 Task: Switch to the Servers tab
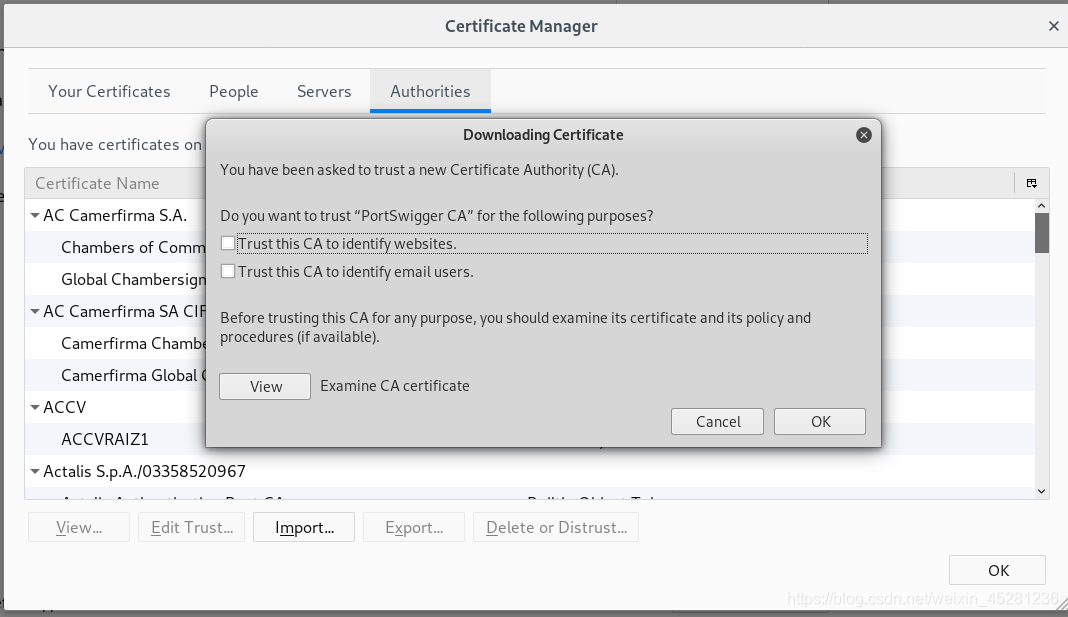coord(324,91)
